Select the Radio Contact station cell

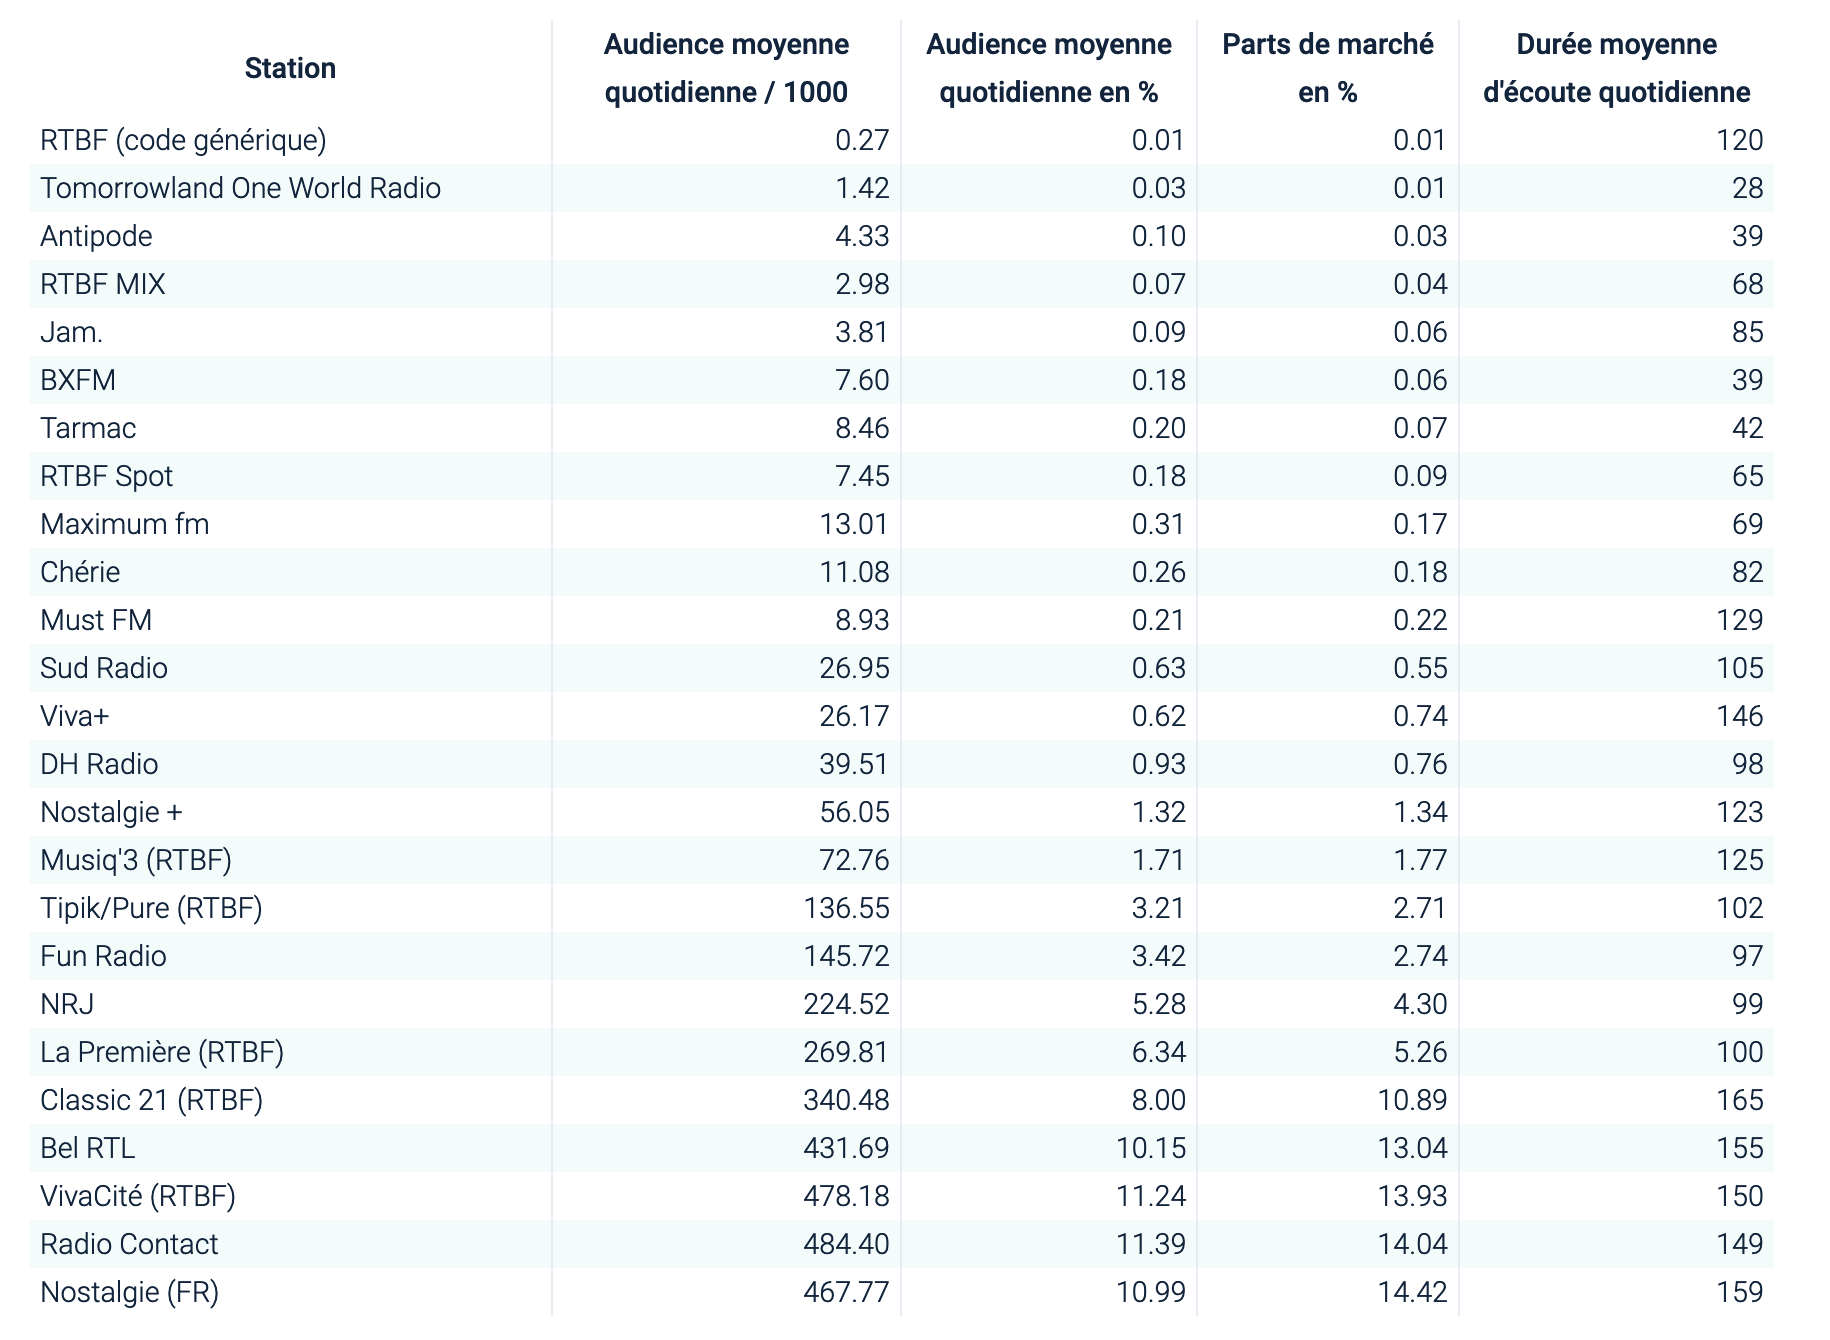(129, 1244)
